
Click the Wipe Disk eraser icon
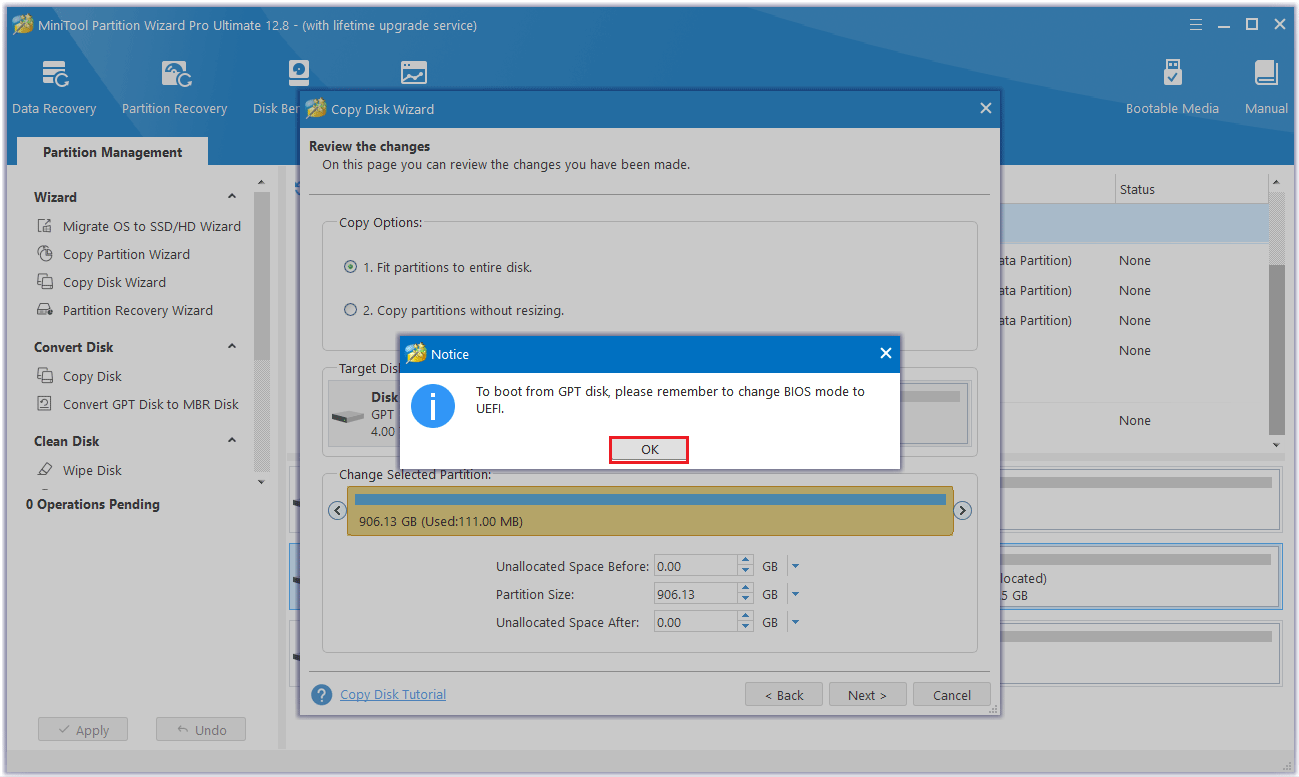[45, 470]
